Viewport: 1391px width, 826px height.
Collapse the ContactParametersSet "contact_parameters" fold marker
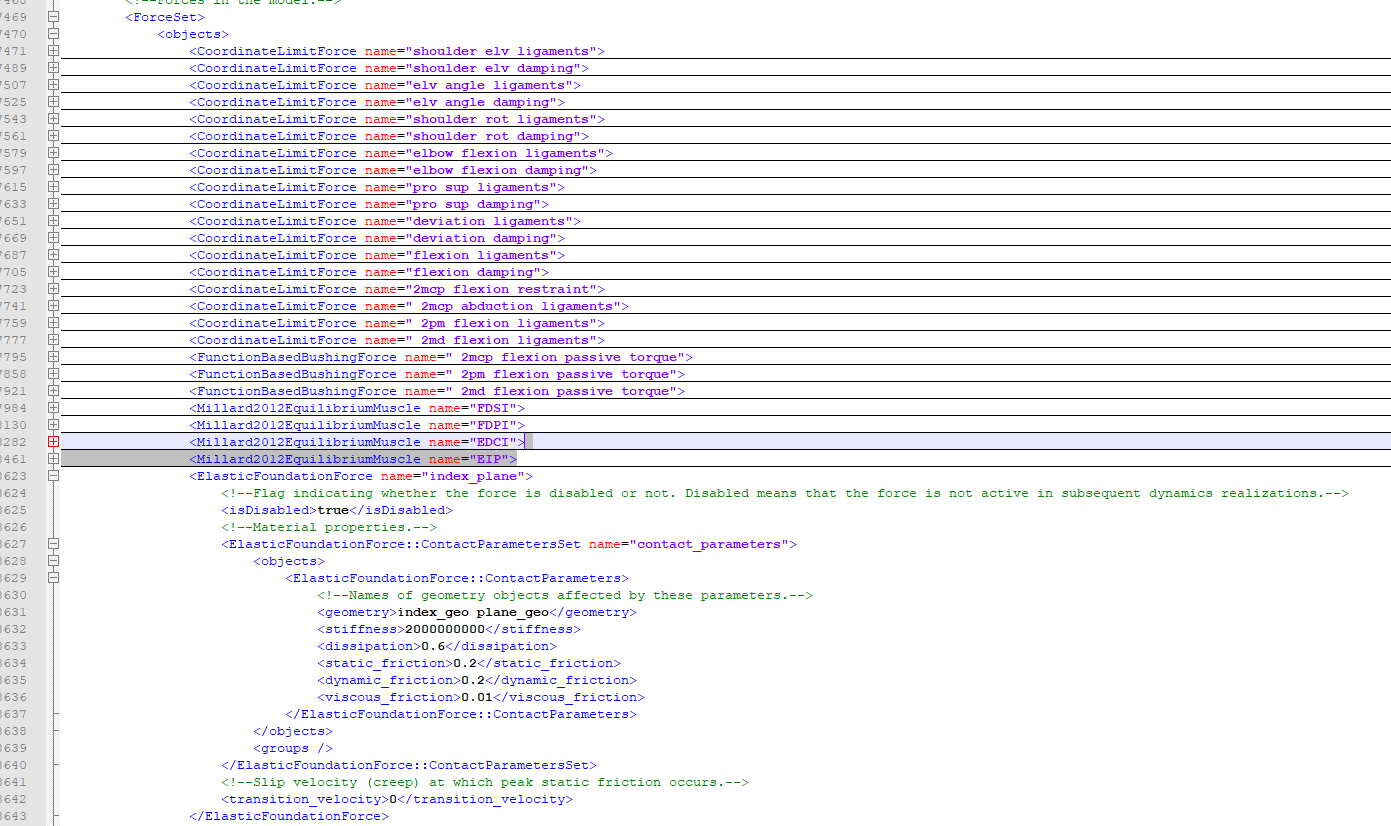[53, 544]
